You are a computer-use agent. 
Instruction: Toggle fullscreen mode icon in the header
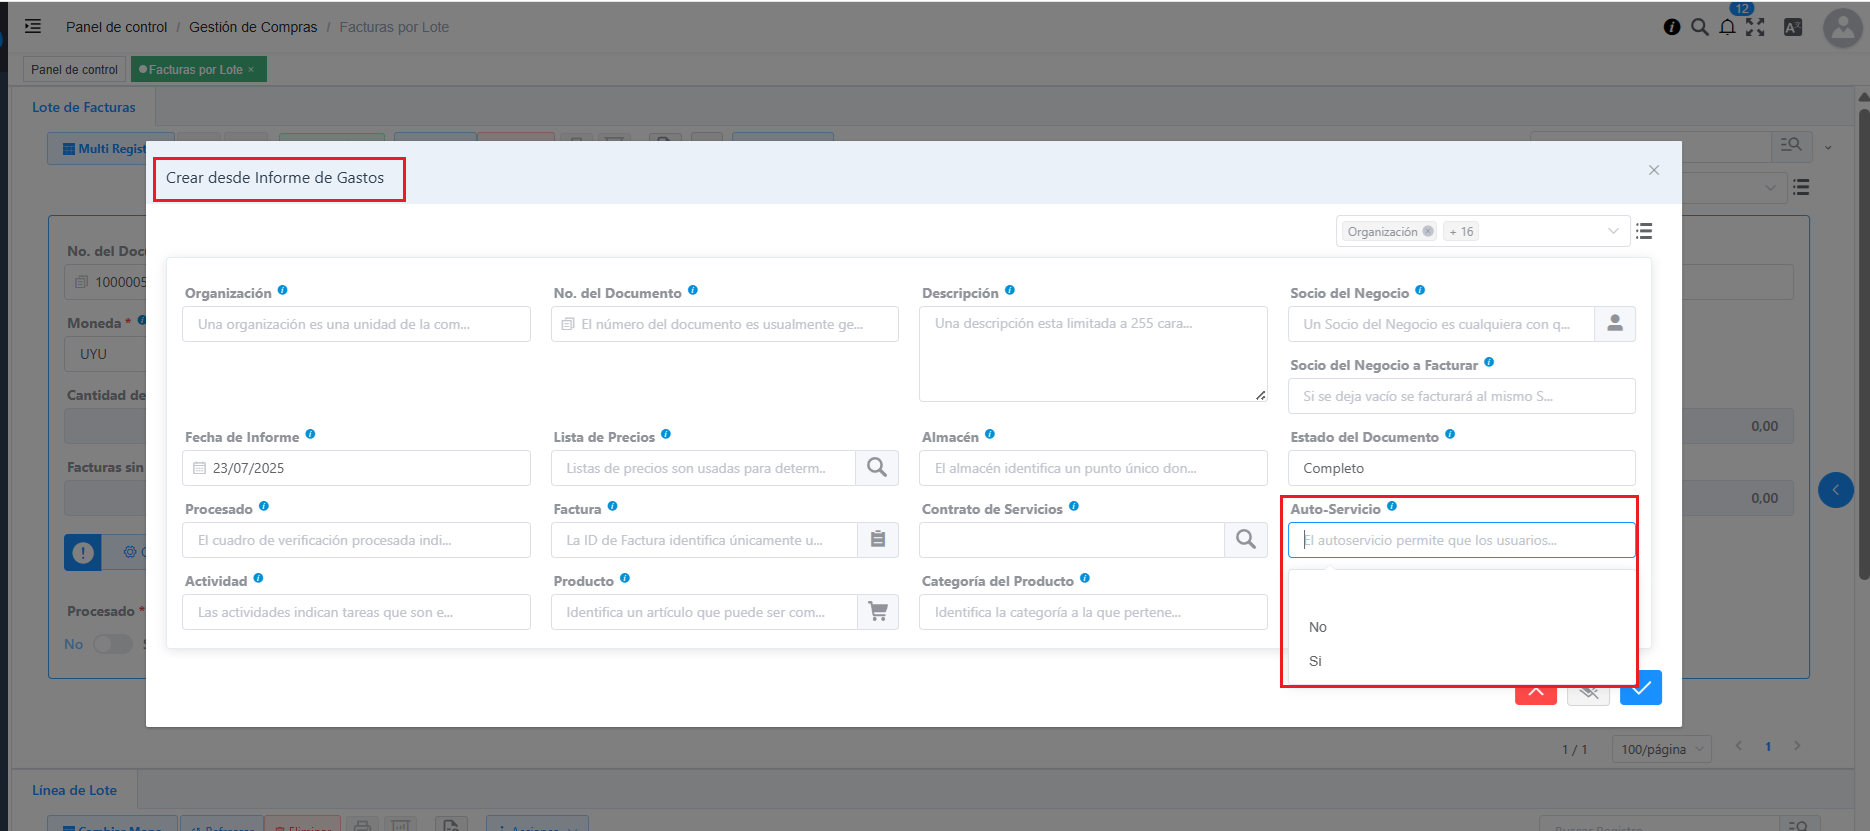1755,27
